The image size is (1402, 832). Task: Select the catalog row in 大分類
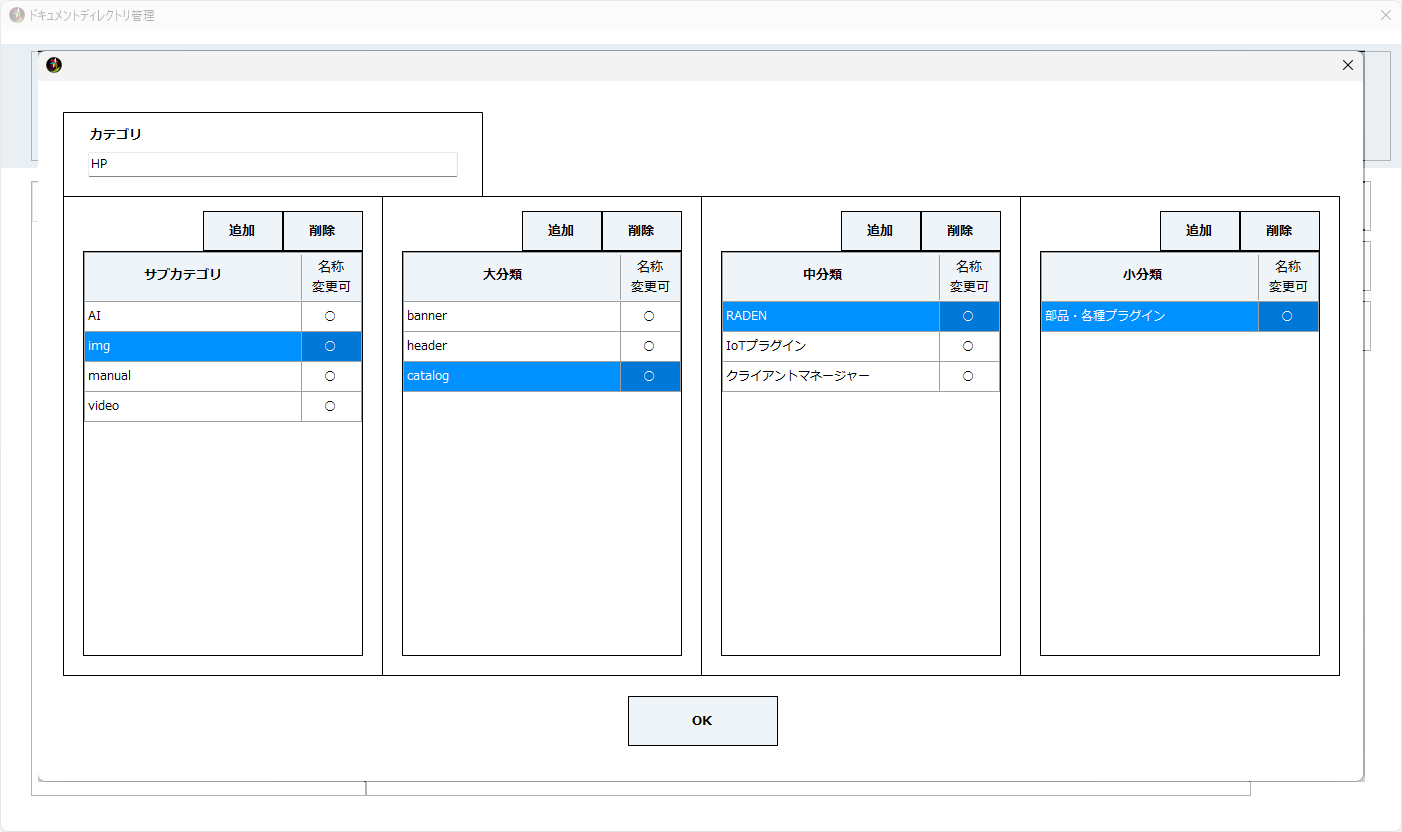tap(542, 376)
